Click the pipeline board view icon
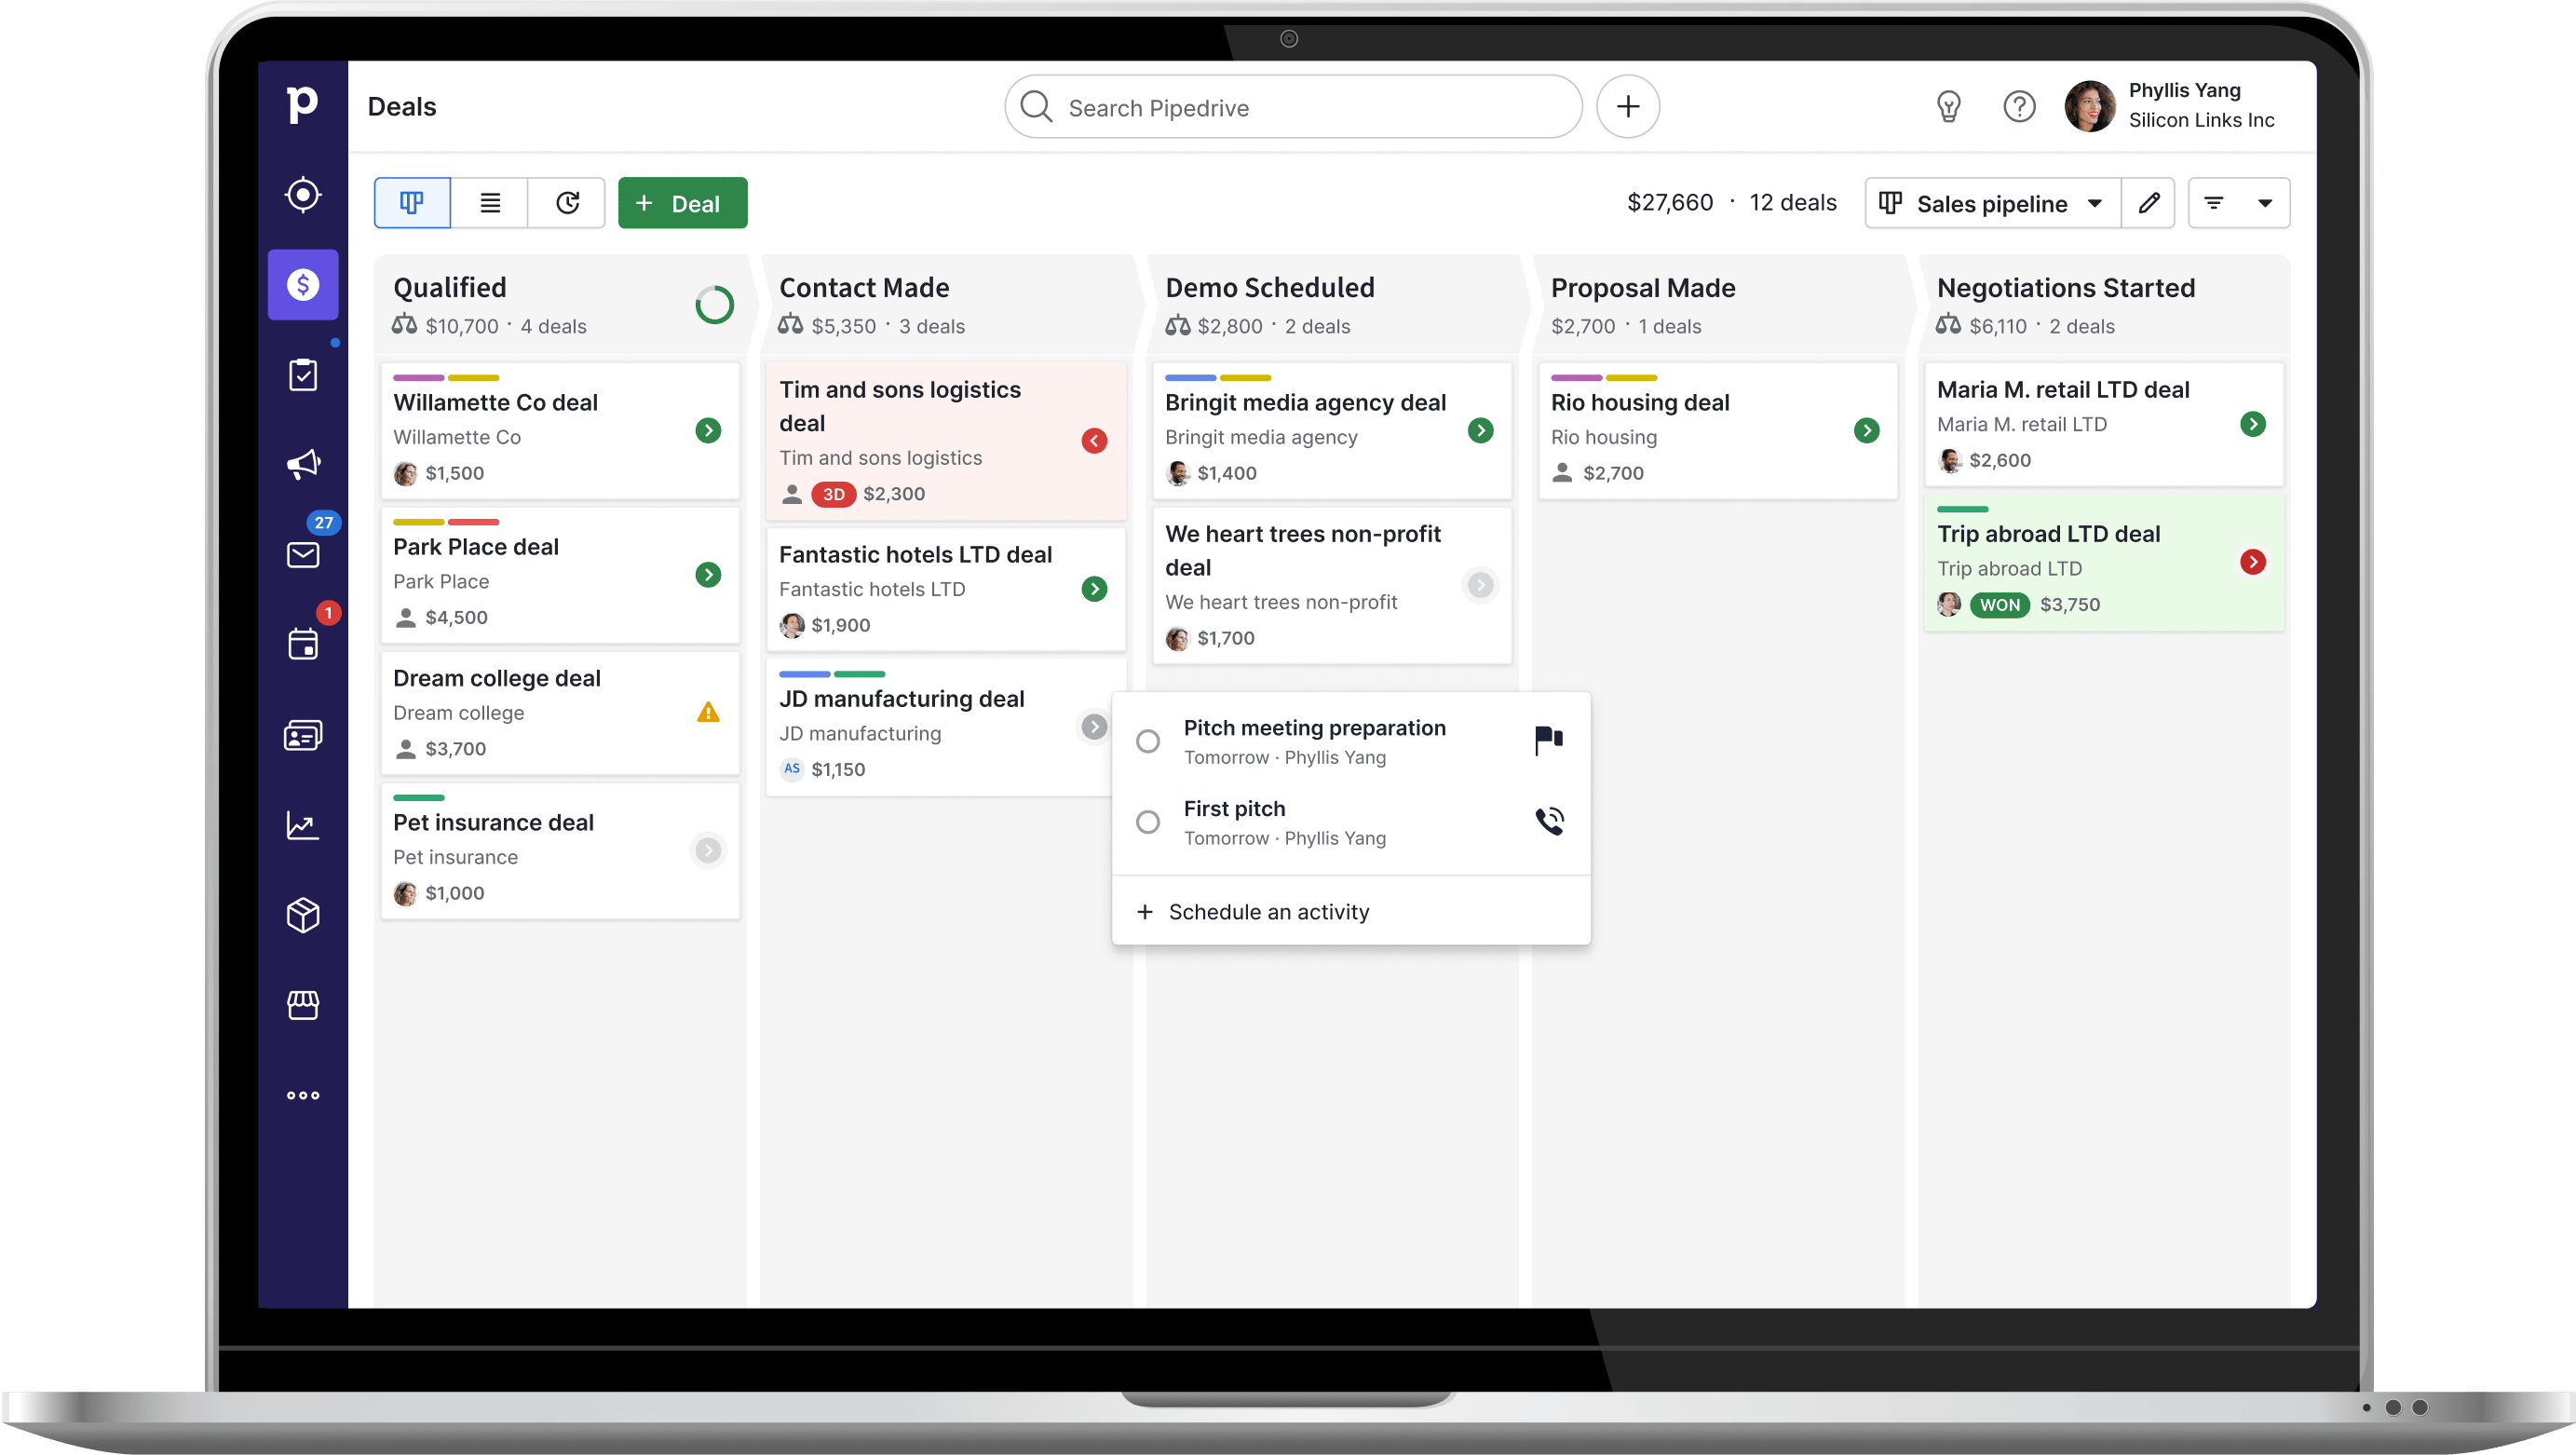The width and height of the screenshot is (2576, 1455). tap(411, 204)
